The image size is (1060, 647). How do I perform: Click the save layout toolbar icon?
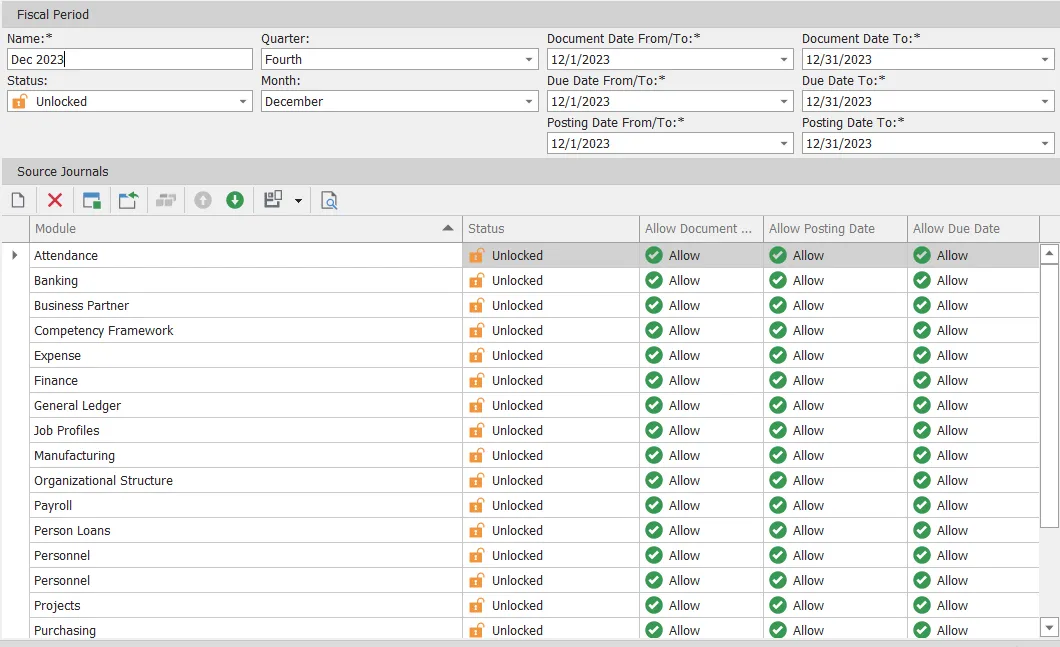click(x=272, y=200)
